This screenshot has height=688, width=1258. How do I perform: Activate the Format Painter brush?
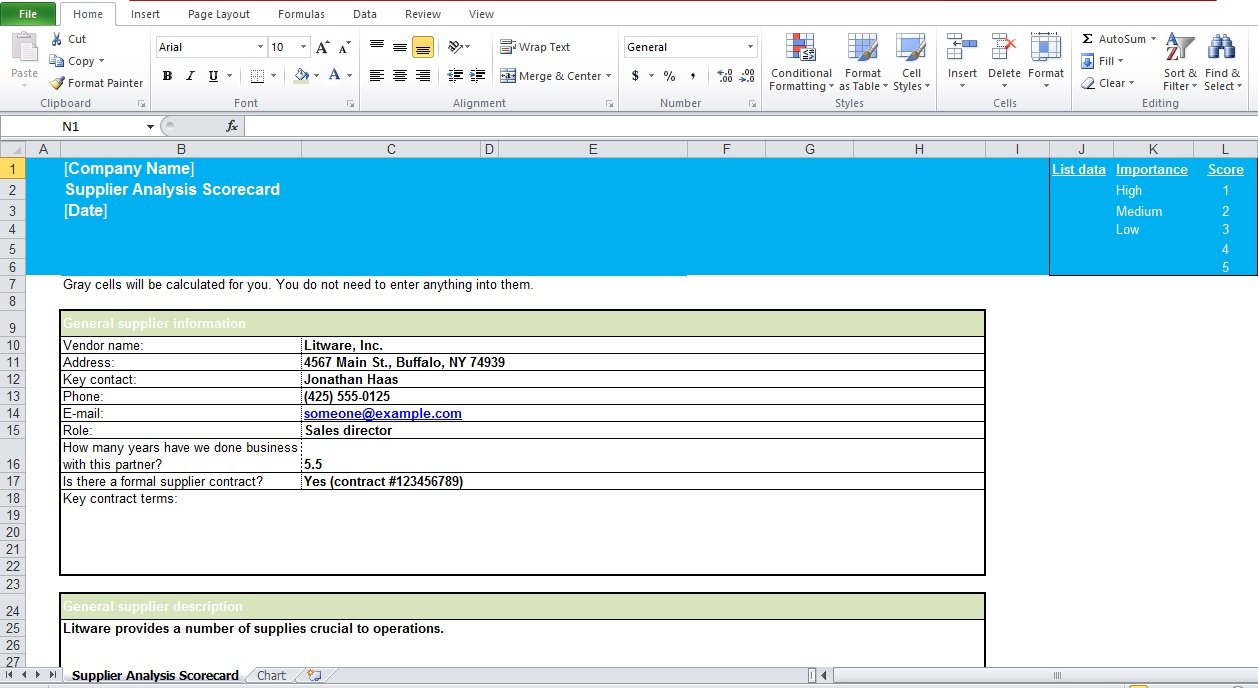pos(58,83)
